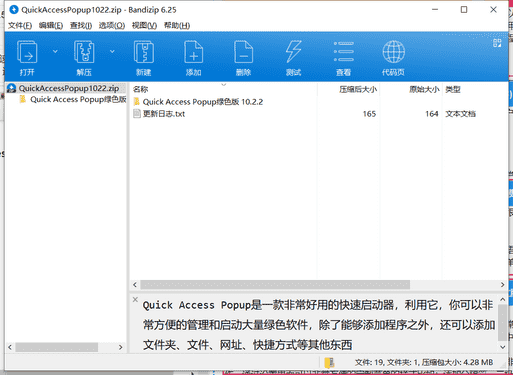
Task: Click the file list's horizontal scrollbar thumb
Action: coord(275,285)
